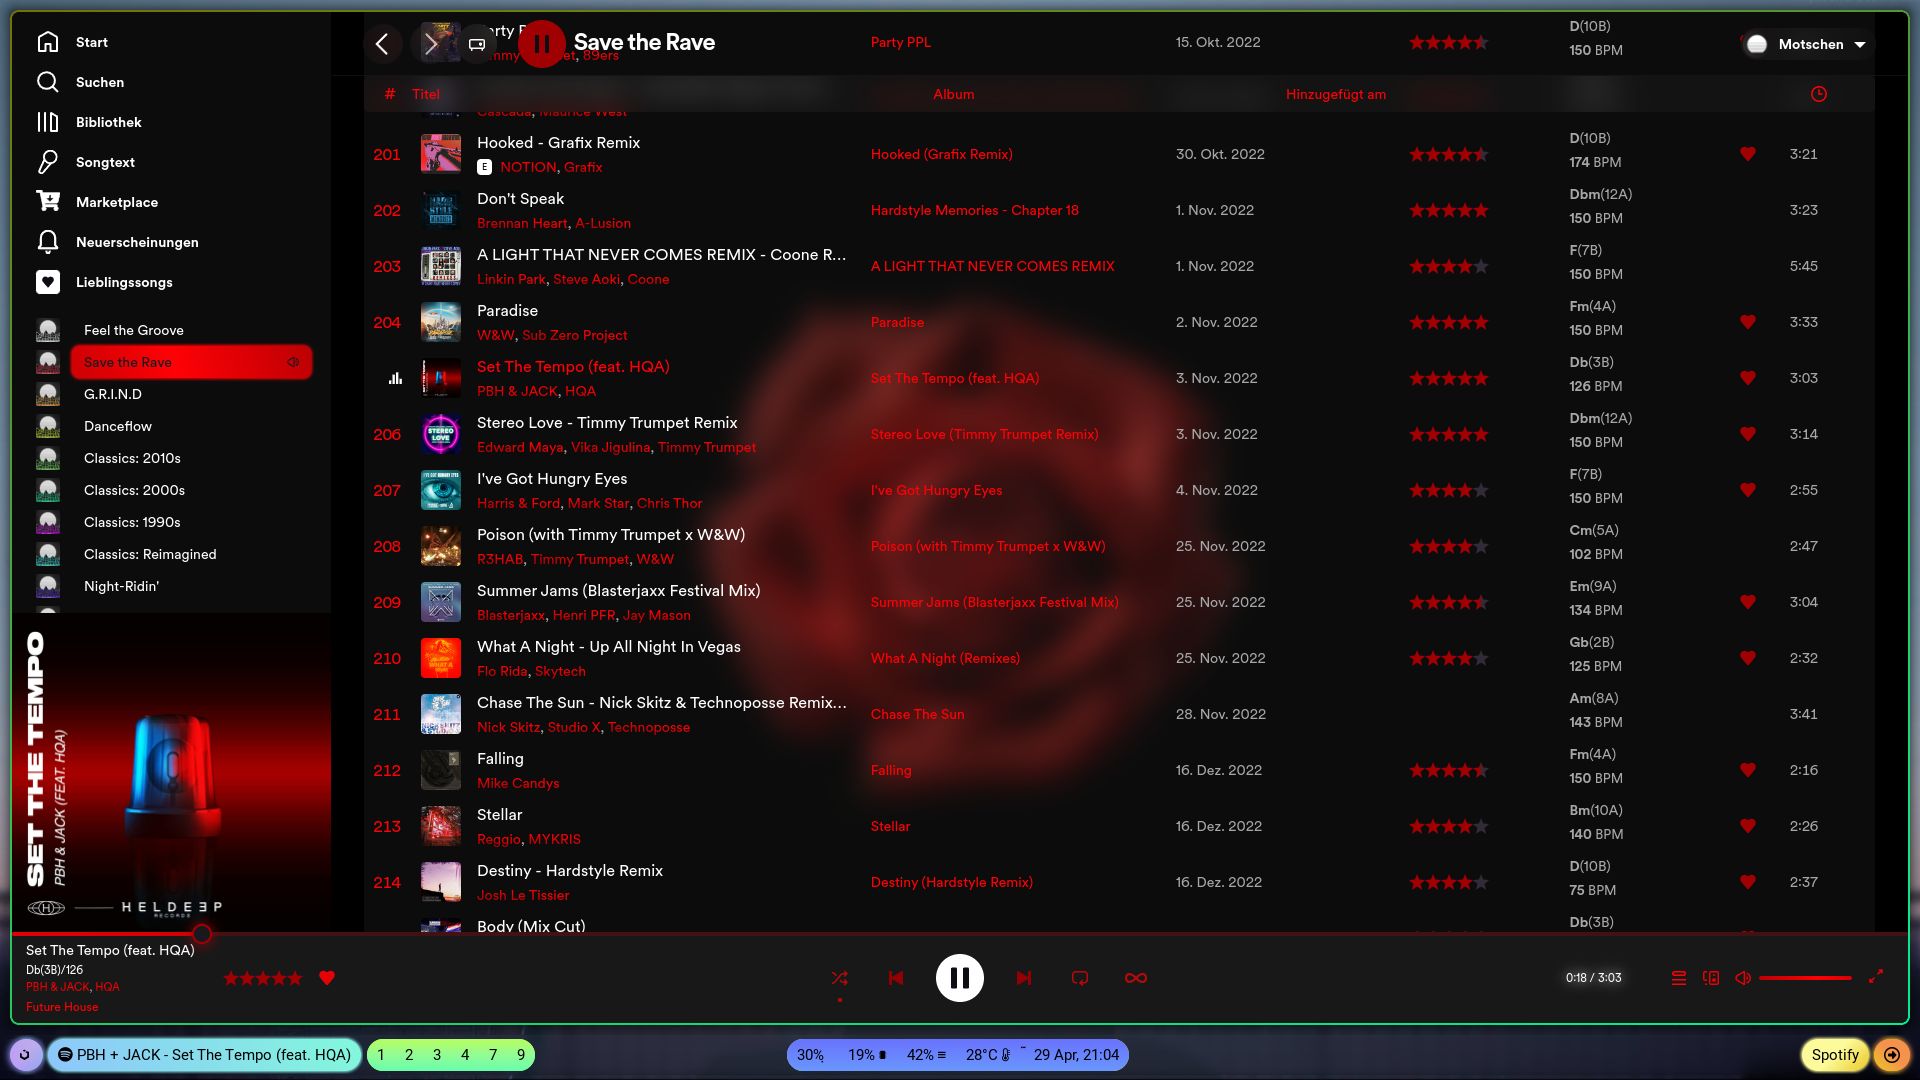Skip to next track
This screenshot has width=1920, height=1080.
click(x=1024, y=978)
